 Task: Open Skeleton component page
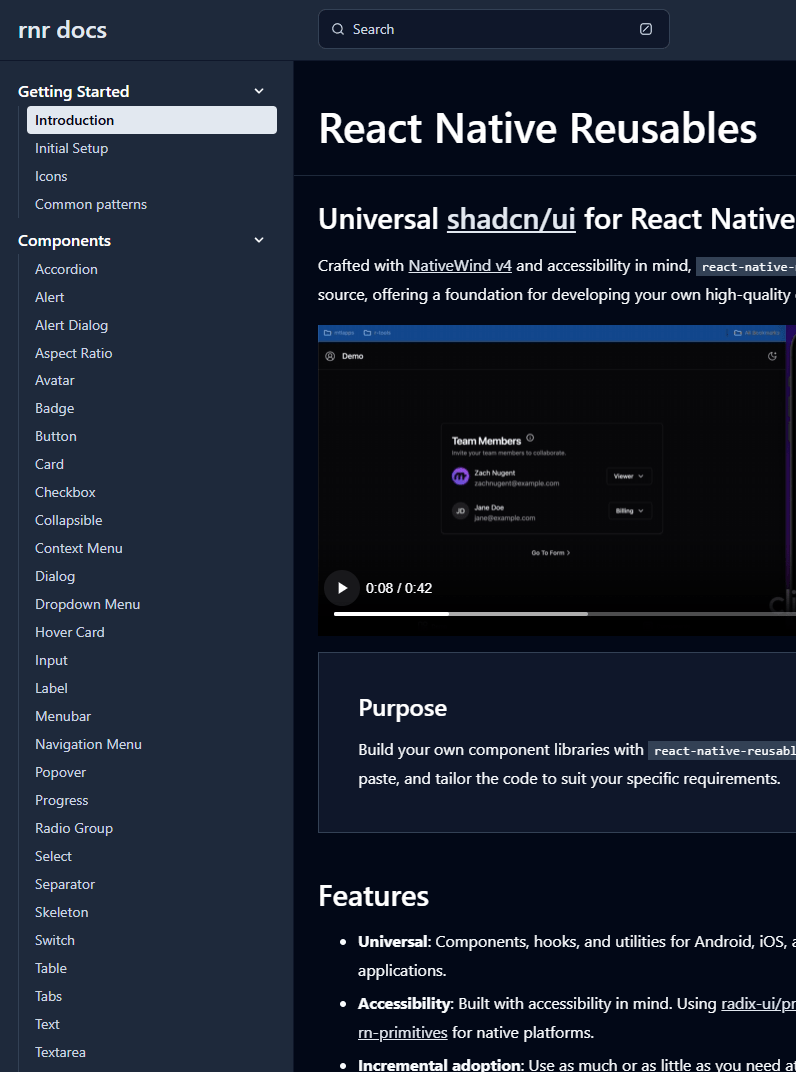click(x=62, y=913)
